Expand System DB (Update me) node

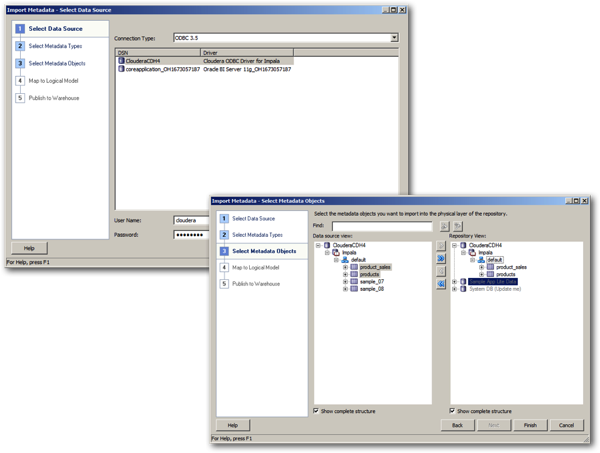(455, 289)
